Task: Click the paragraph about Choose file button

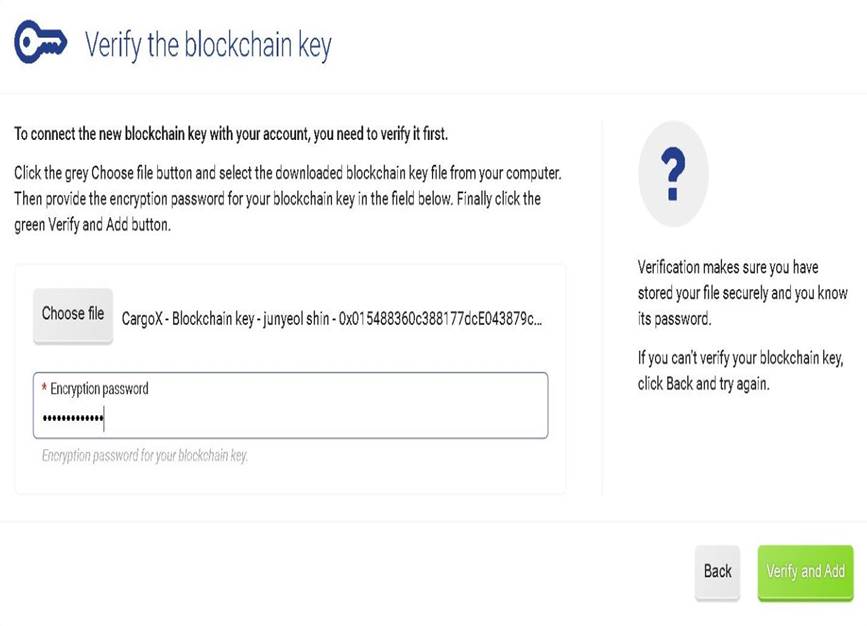Action: pos(288,199)
